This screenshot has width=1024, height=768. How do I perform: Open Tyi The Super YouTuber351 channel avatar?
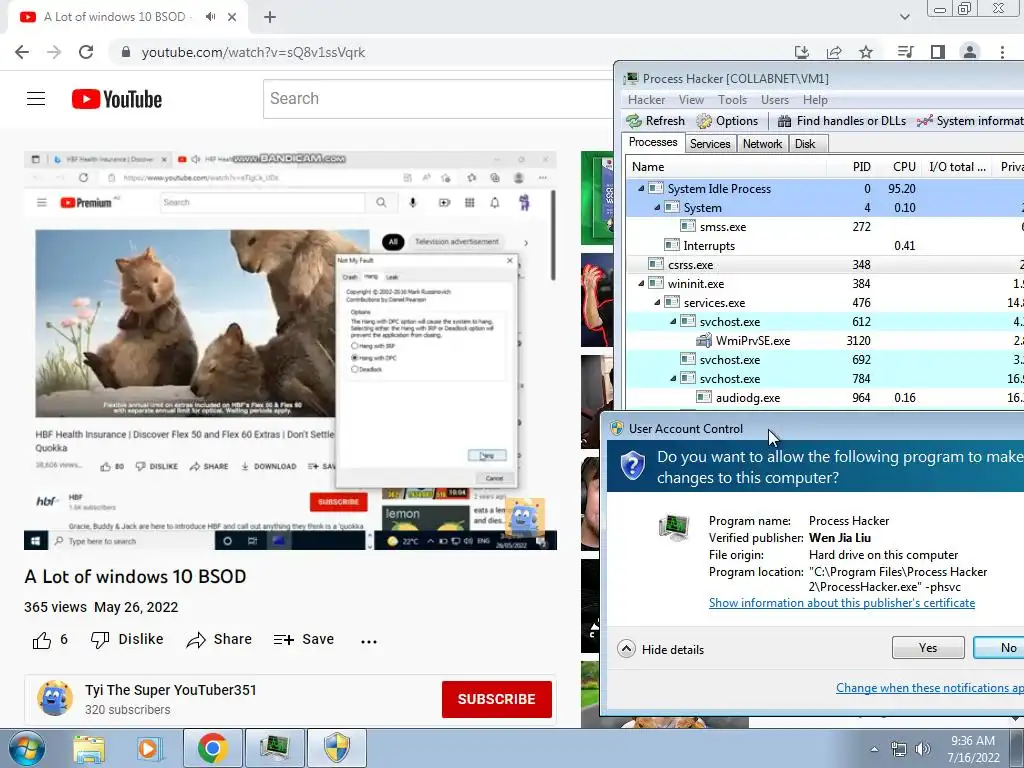[x=55, y=698]
